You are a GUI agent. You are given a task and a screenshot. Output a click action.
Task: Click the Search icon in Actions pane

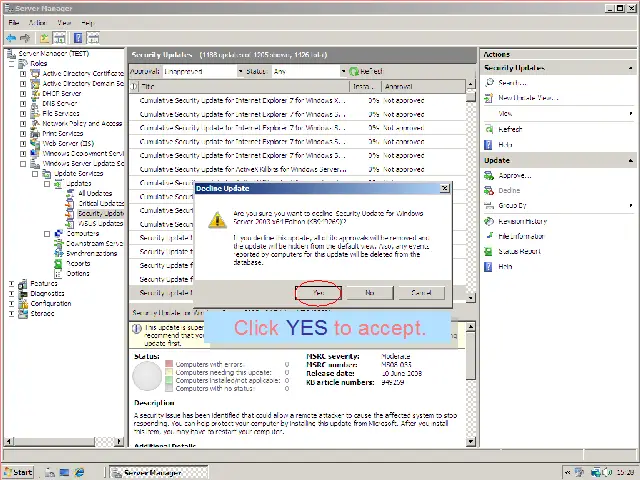(x=489, y=82)
